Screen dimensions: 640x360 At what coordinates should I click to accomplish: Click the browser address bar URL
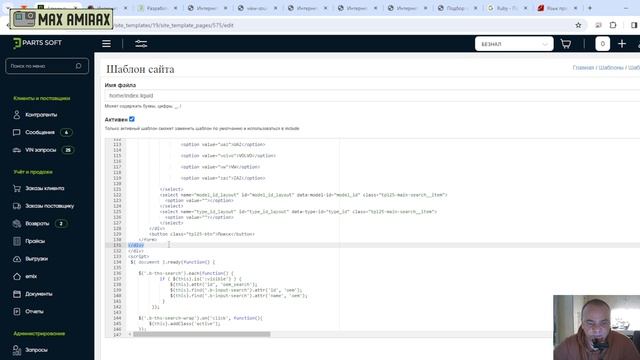(173, 25)
